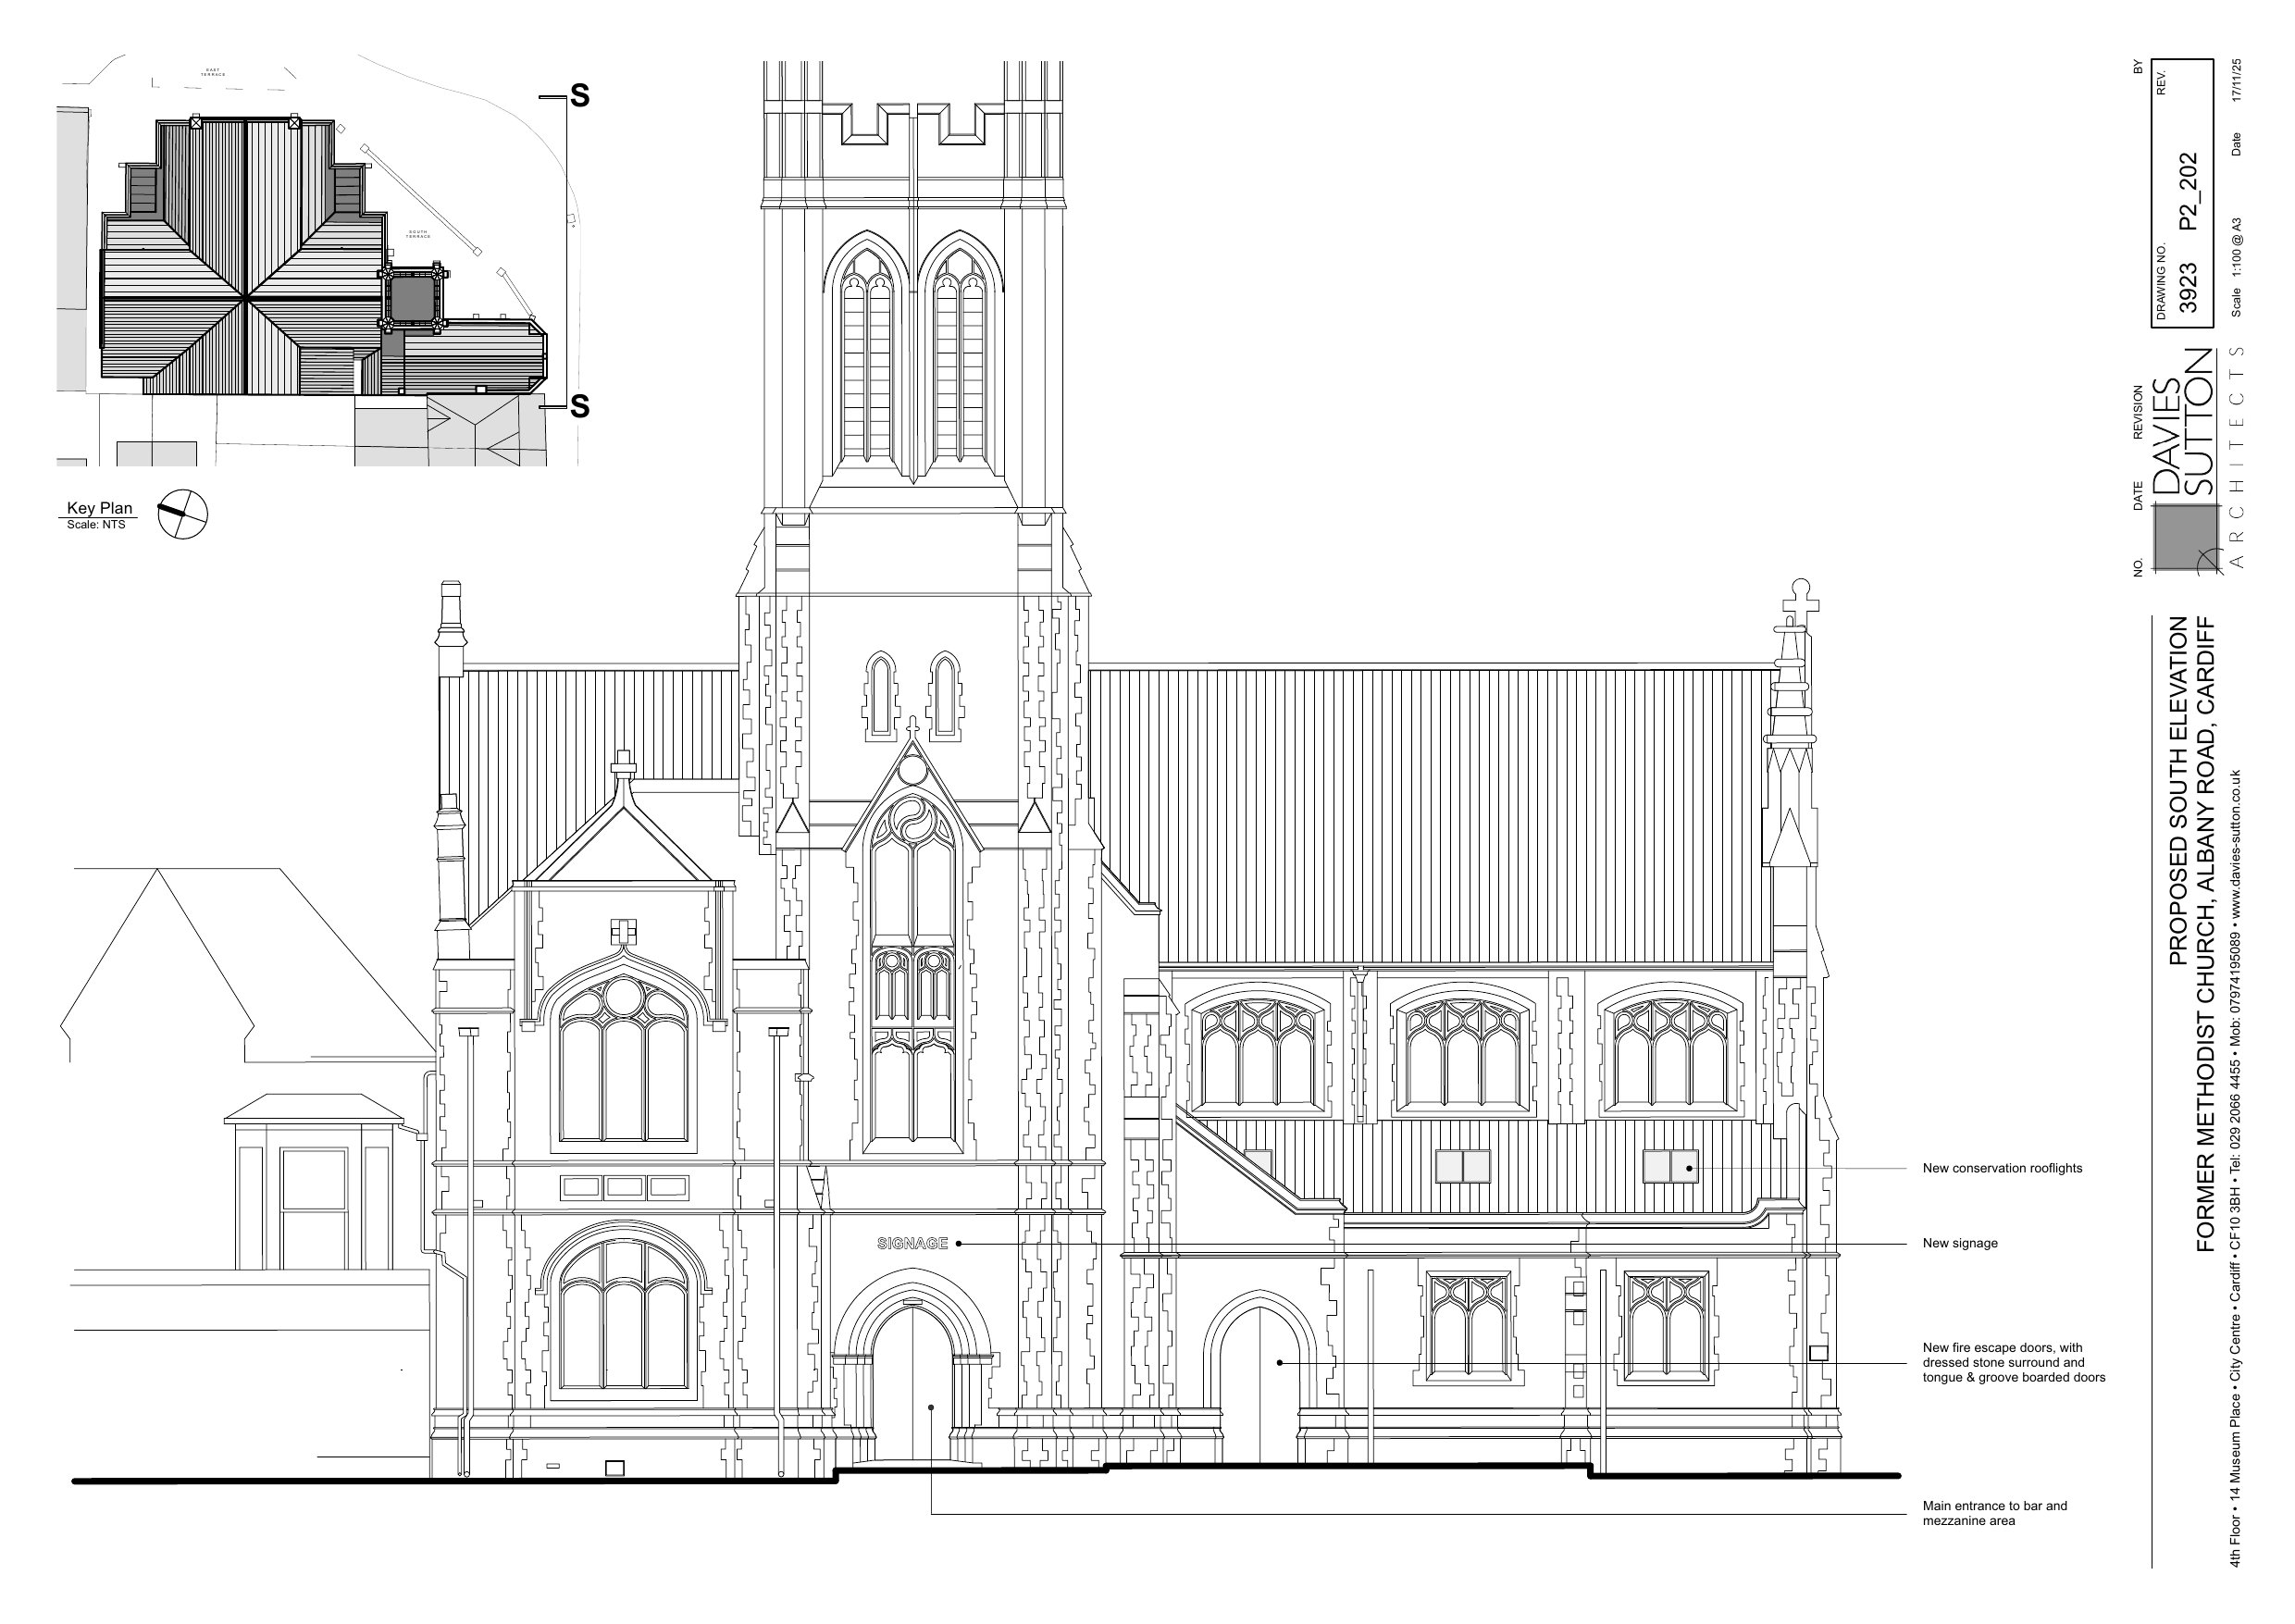Click the date 17/11/25 in title block

2236,80
